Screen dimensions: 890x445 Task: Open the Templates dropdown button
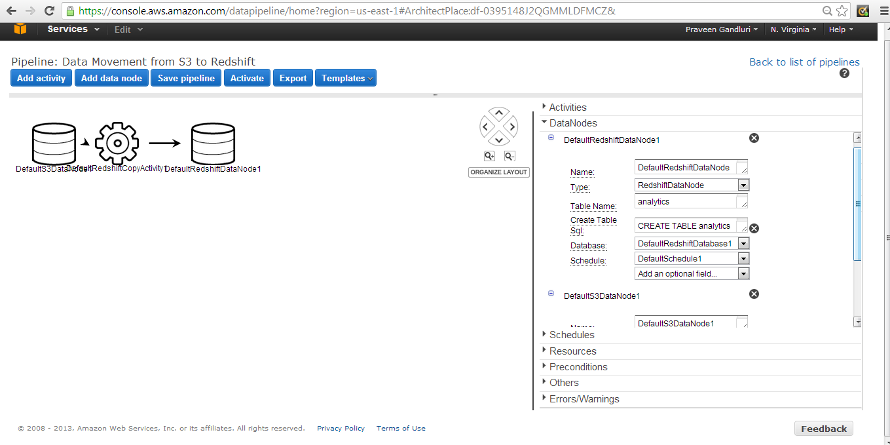click(346, 78)
